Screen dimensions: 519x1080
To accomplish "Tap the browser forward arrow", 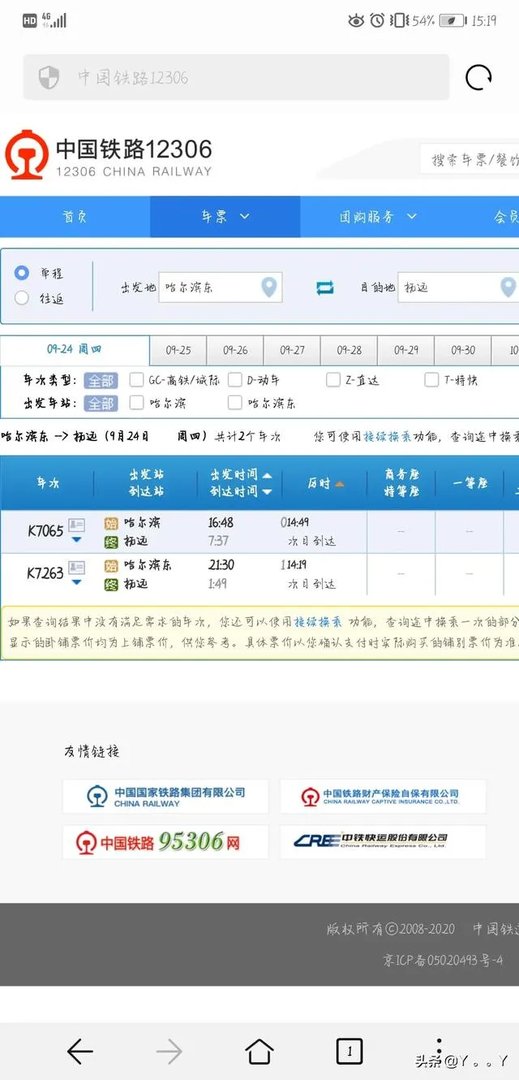I will coord(169,1051).
